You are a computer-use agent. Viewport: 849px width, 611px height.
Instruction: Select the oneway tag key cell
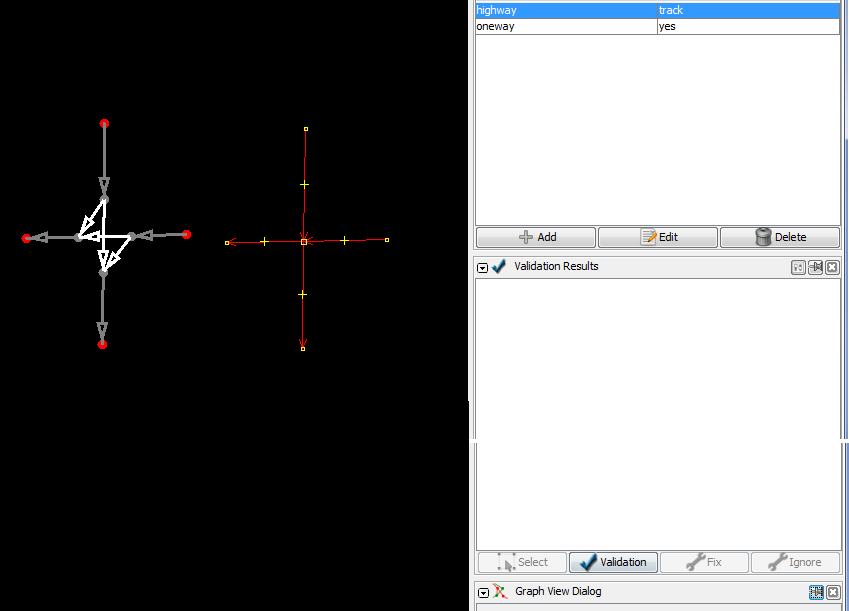pos(565,26)
